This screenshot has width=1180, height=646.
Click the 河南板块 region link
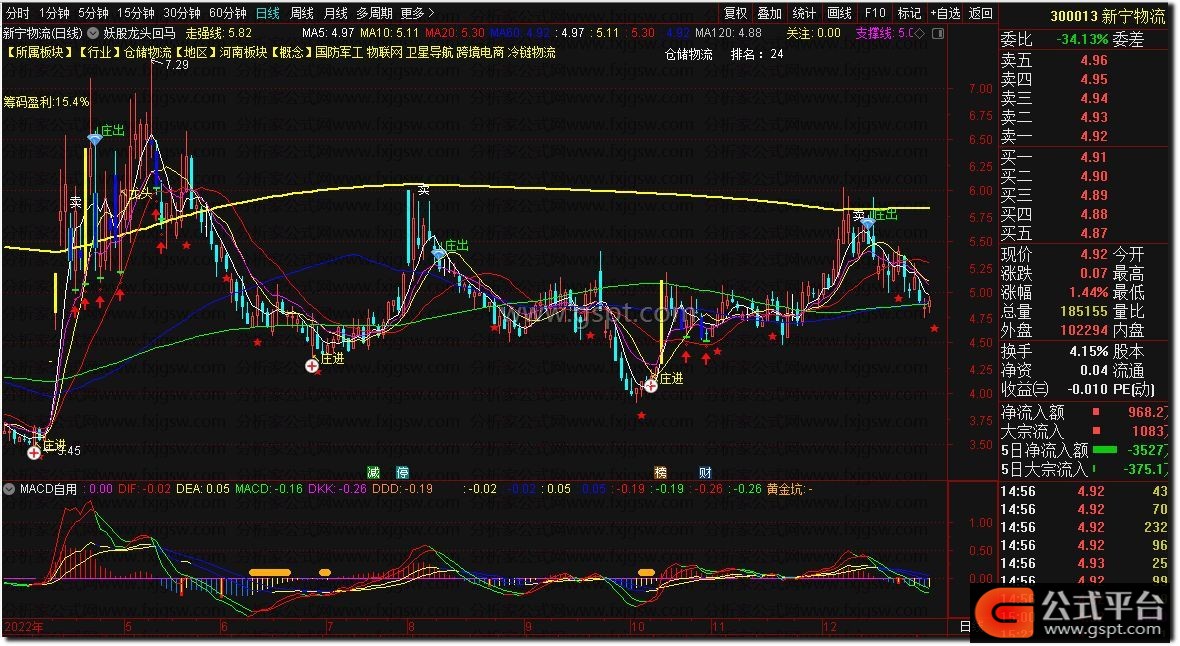click(x=243, y=53)
